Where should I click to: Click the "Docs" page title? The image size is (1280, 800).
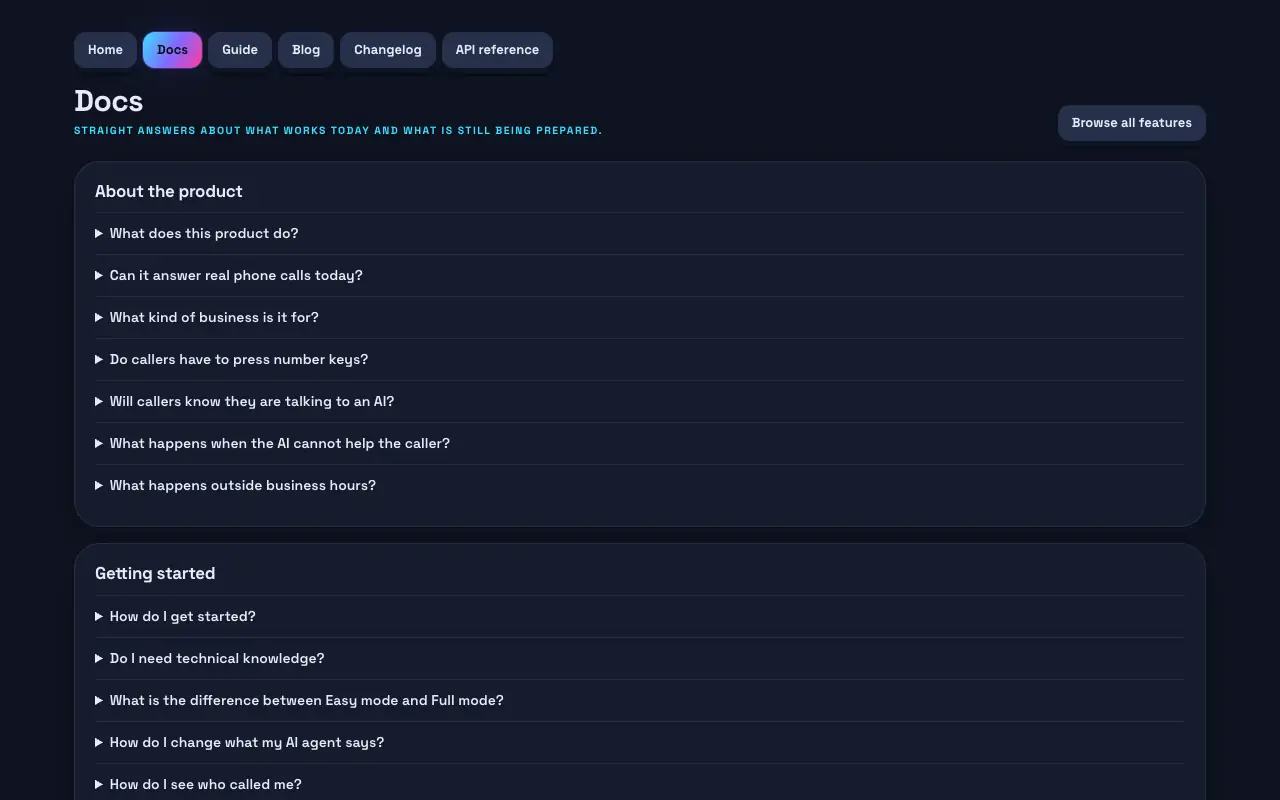(108, 101)
